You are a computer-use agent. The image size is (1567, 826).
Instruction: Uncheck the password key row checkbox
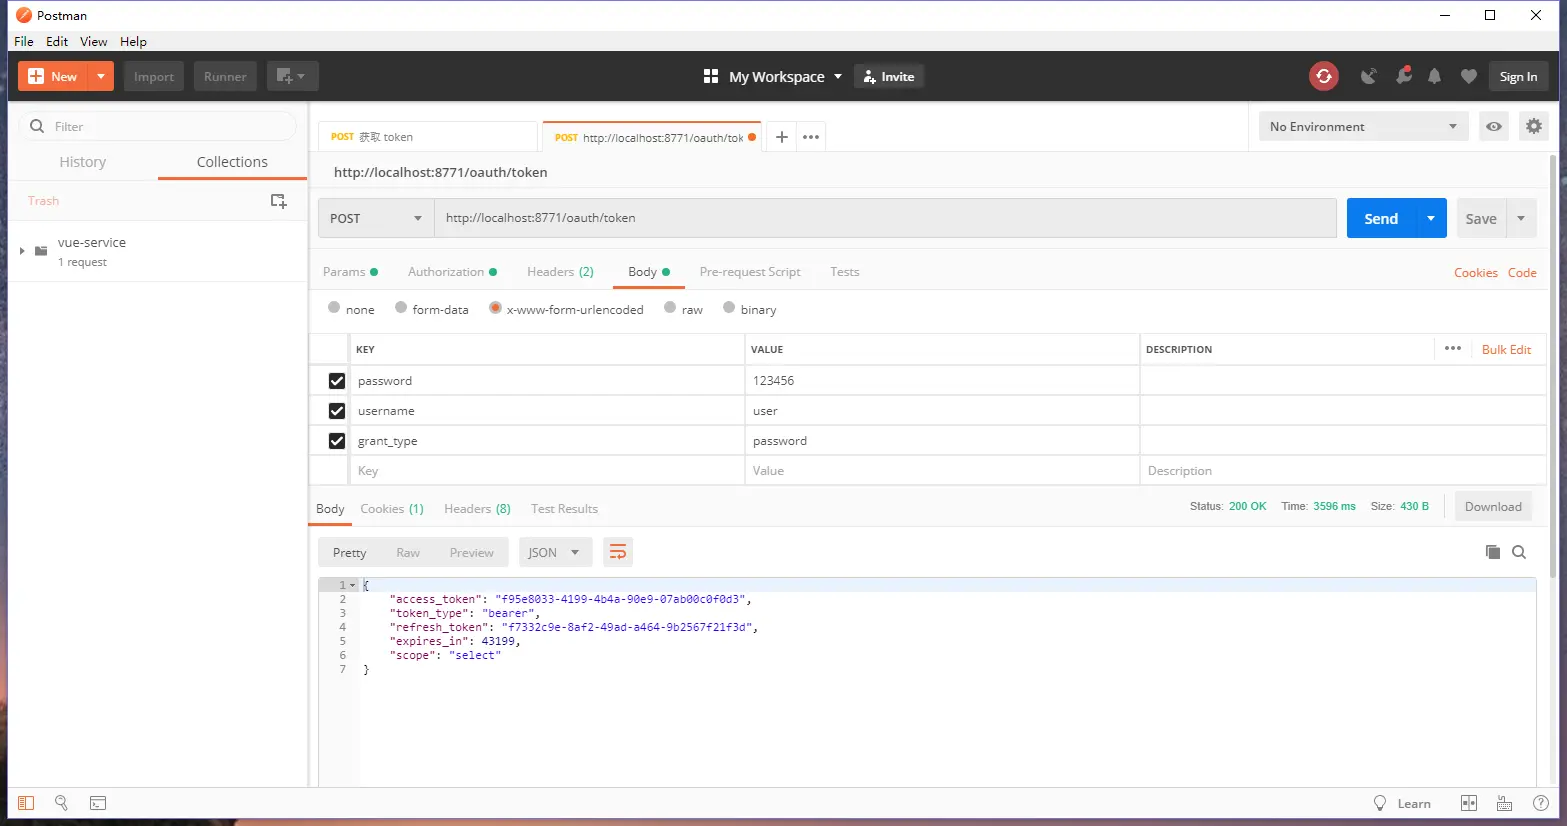(337, 381)
